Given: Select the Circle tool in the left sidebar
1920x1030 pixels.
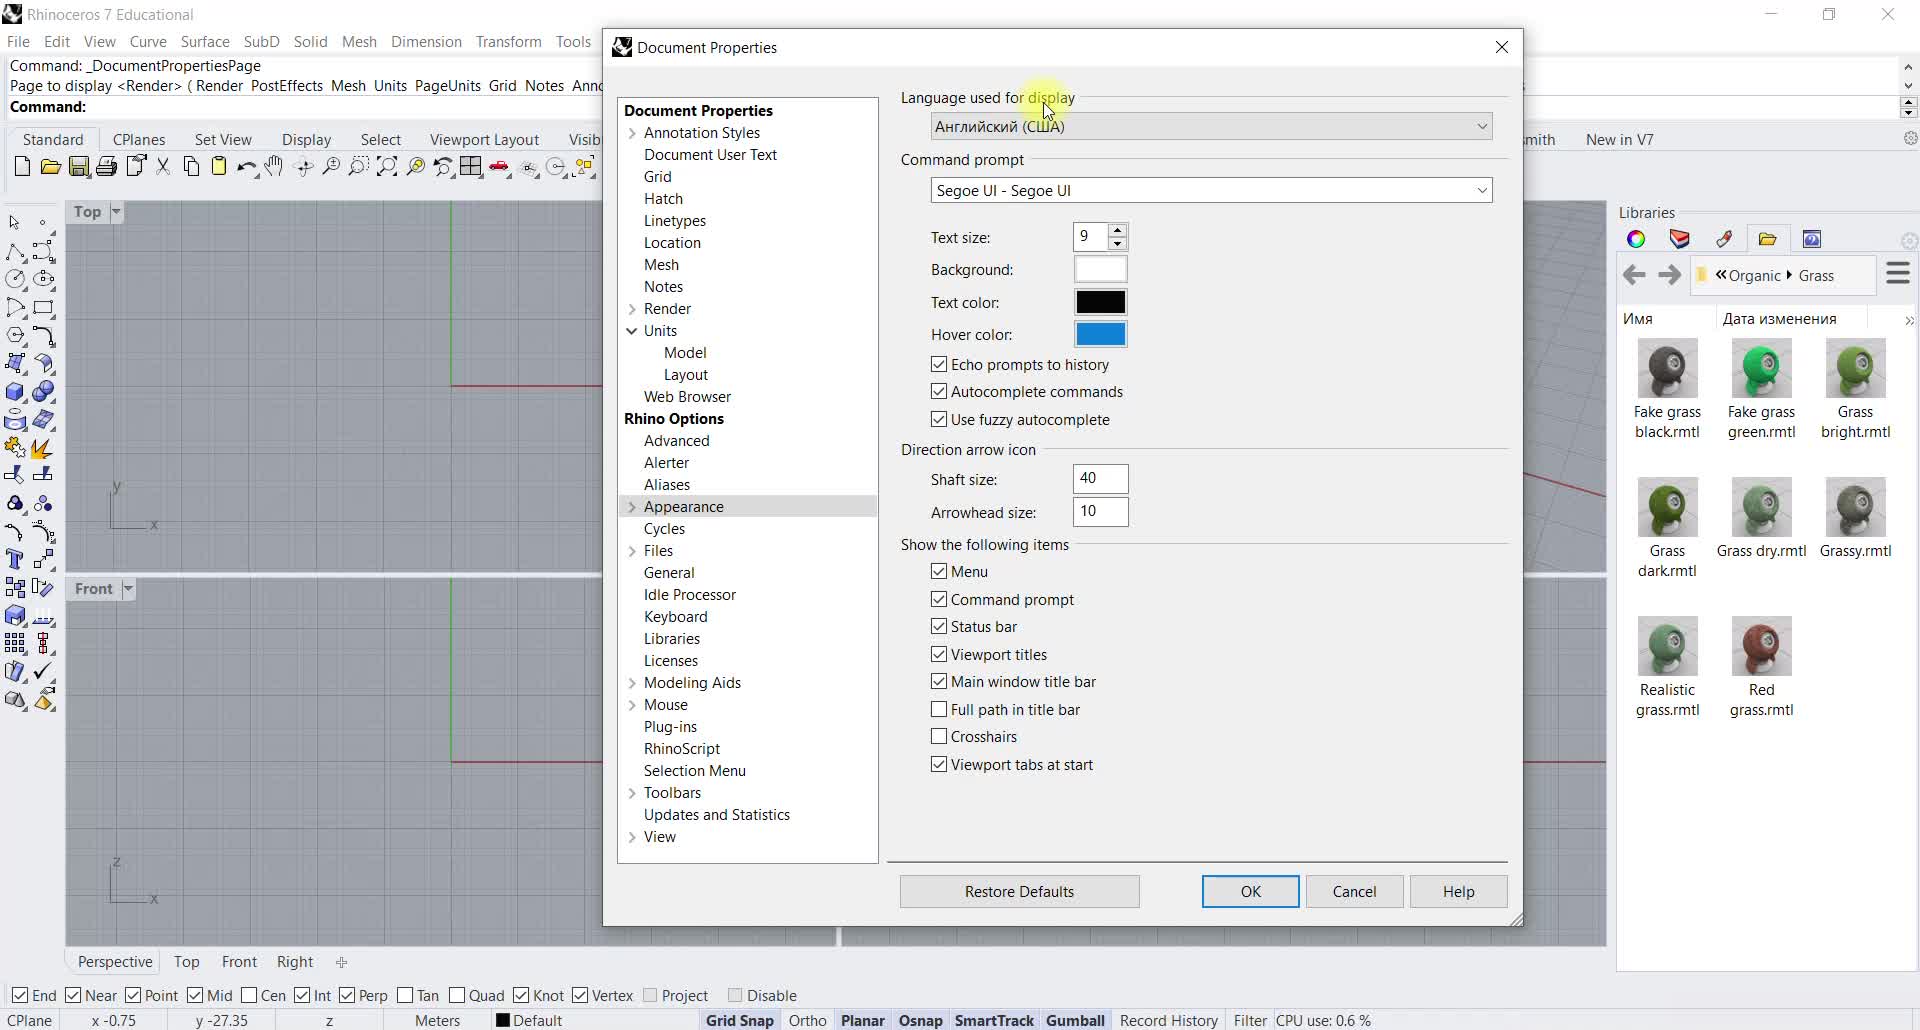Looking at the screenshot, I should (15, 279).
